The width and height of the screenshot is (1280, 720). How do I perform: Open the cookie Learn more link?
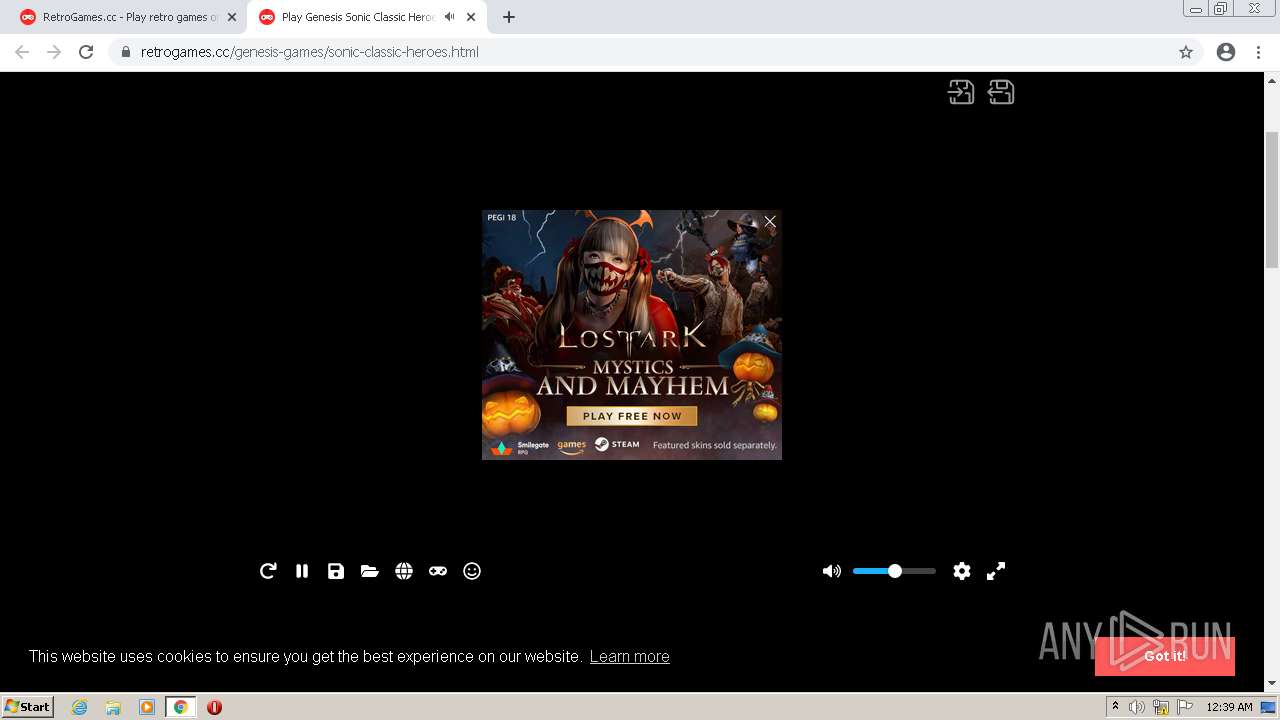pos(629,656)
